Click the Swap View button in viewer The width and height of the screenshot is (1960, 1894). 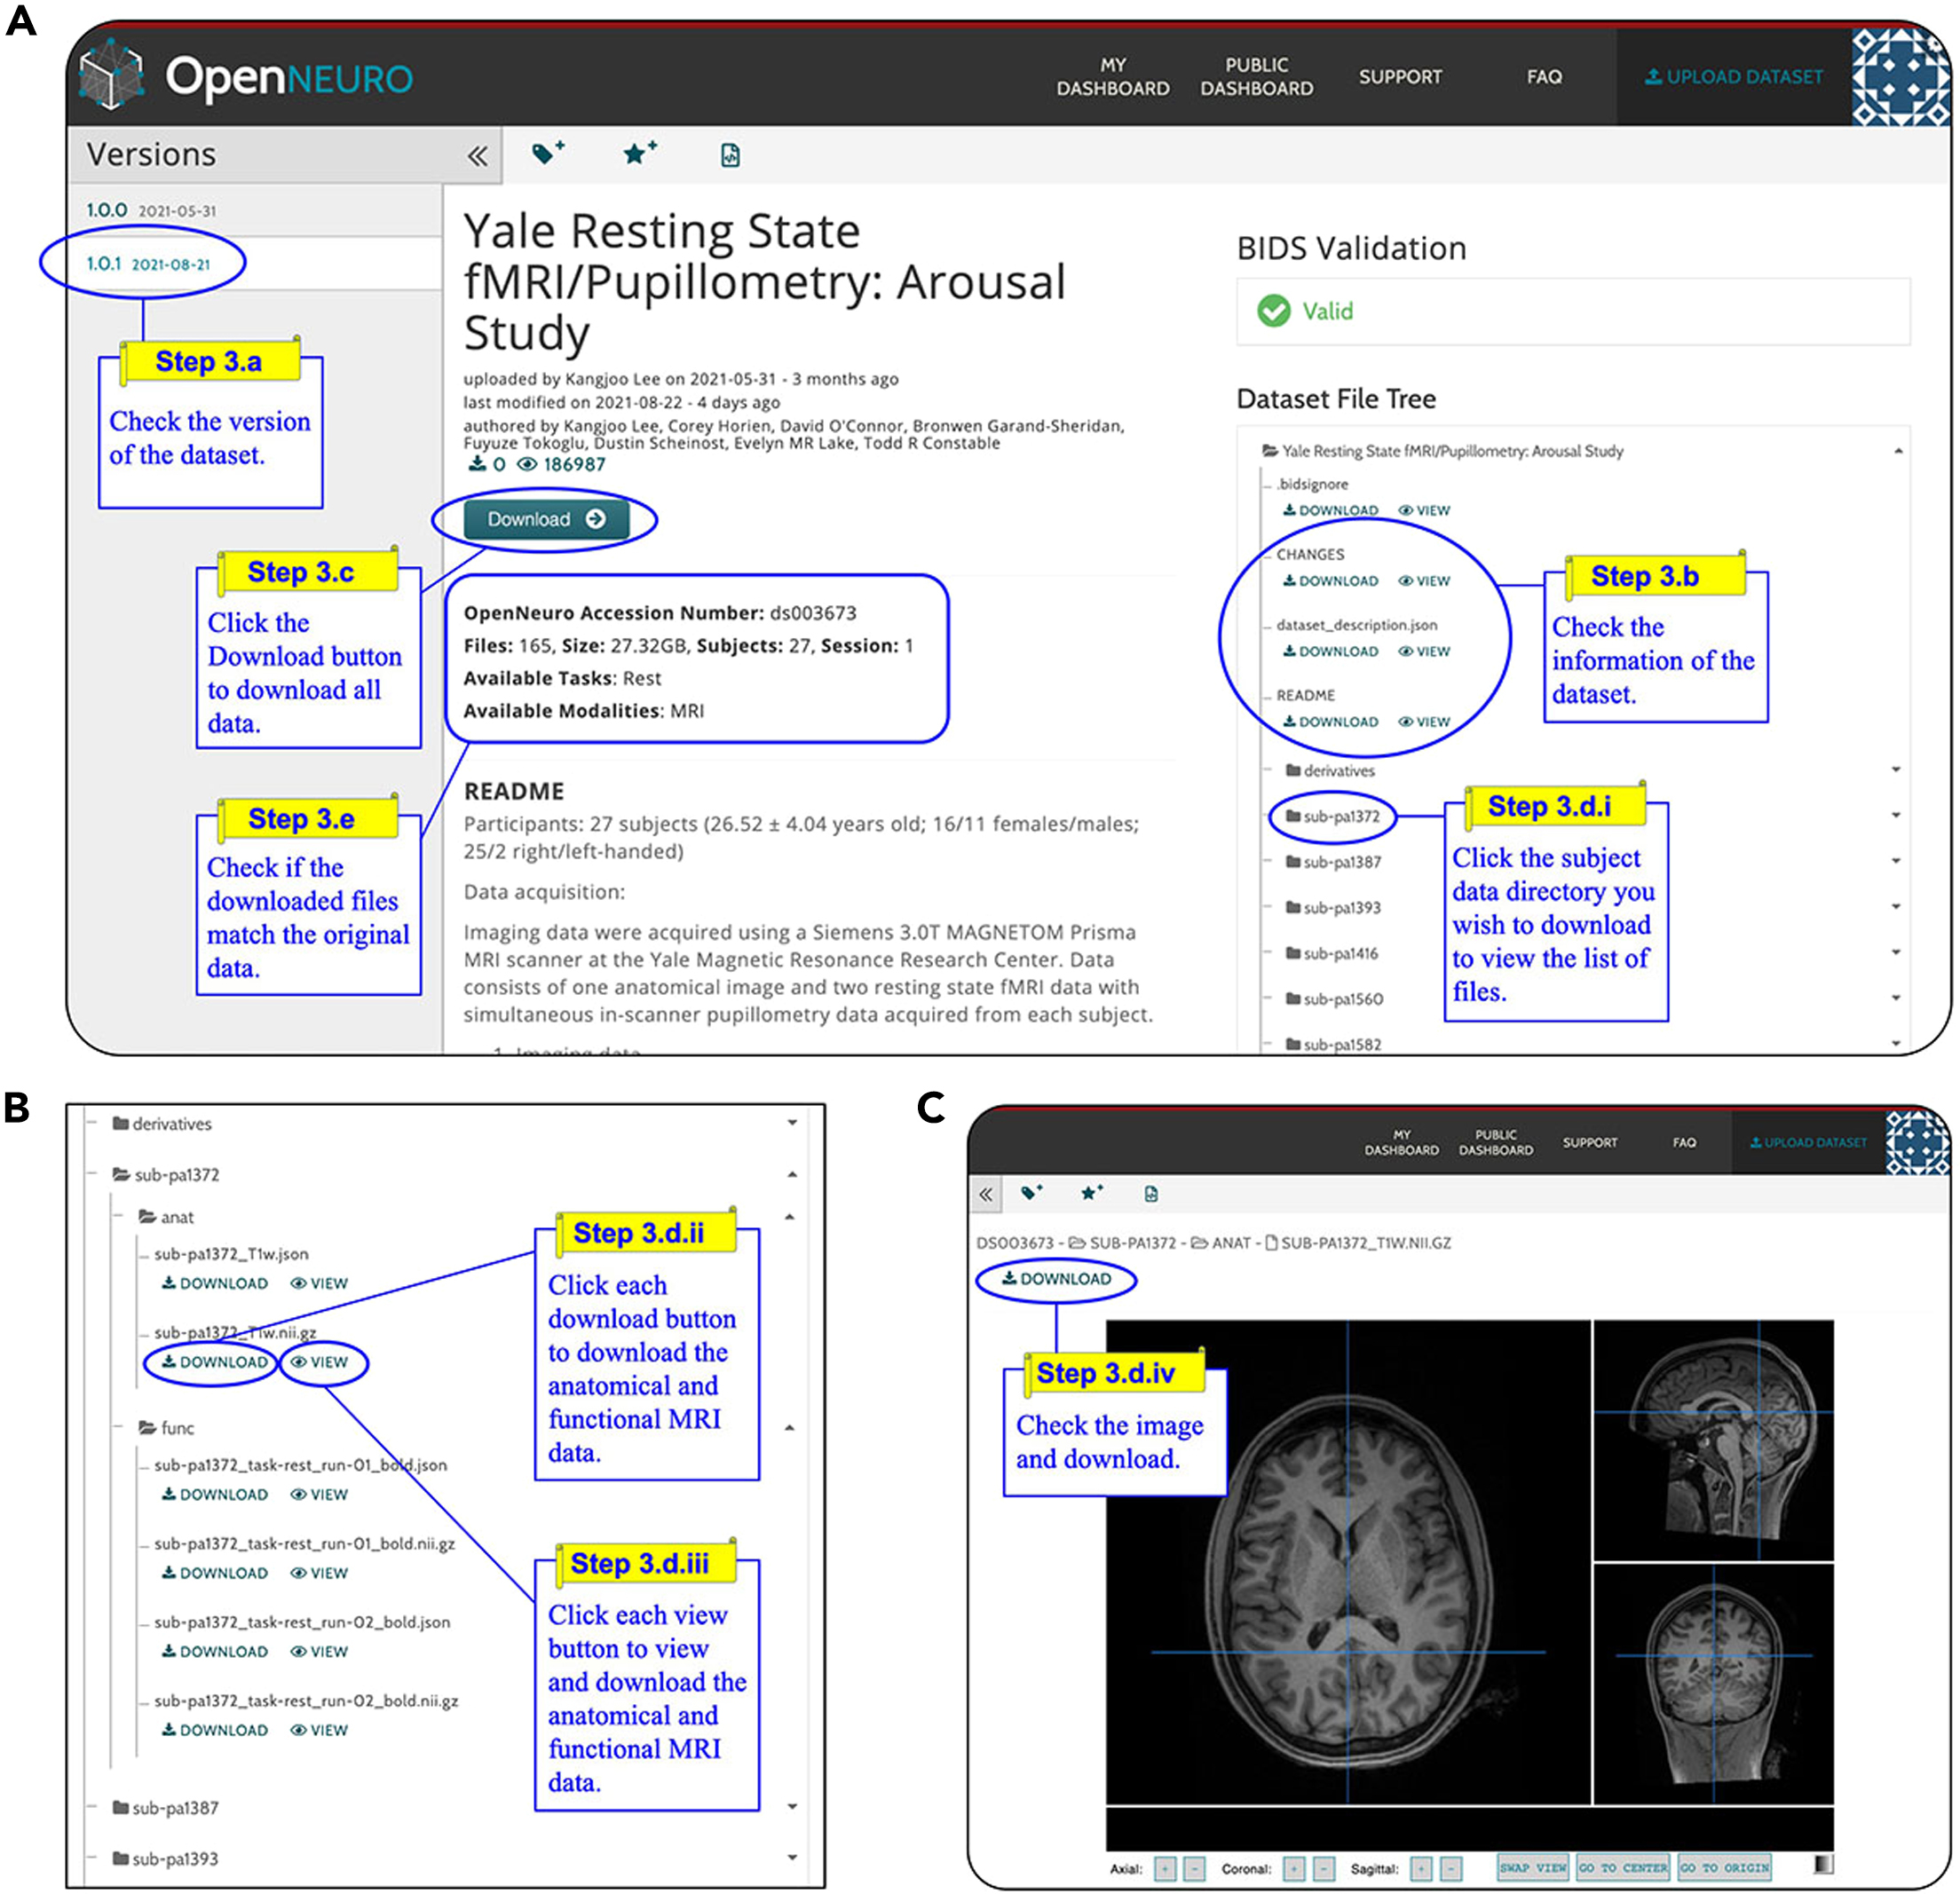click(1532, 1868)
